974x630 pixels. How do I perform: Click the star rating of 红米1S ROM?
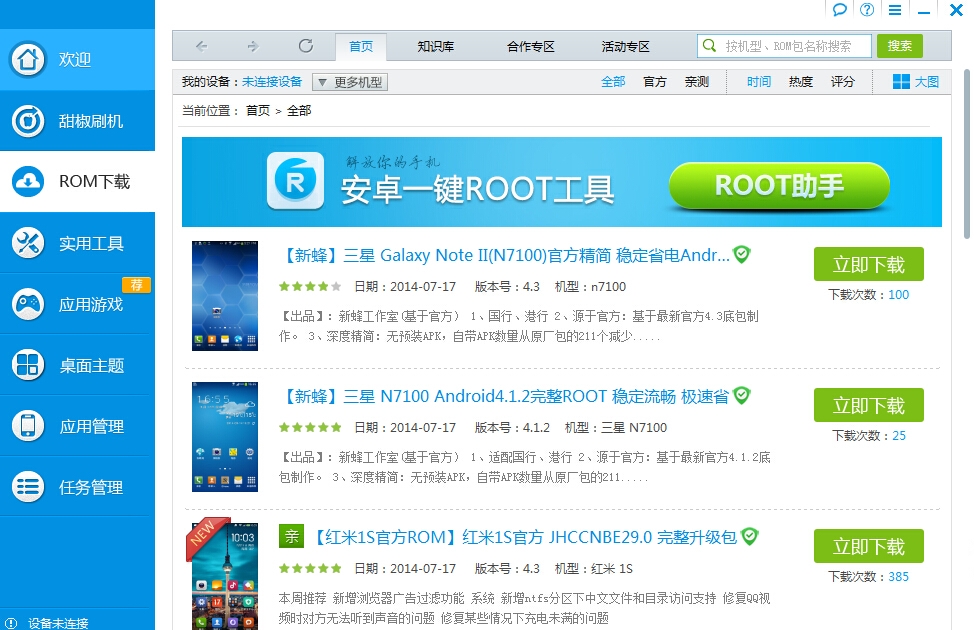click(310, 568)
